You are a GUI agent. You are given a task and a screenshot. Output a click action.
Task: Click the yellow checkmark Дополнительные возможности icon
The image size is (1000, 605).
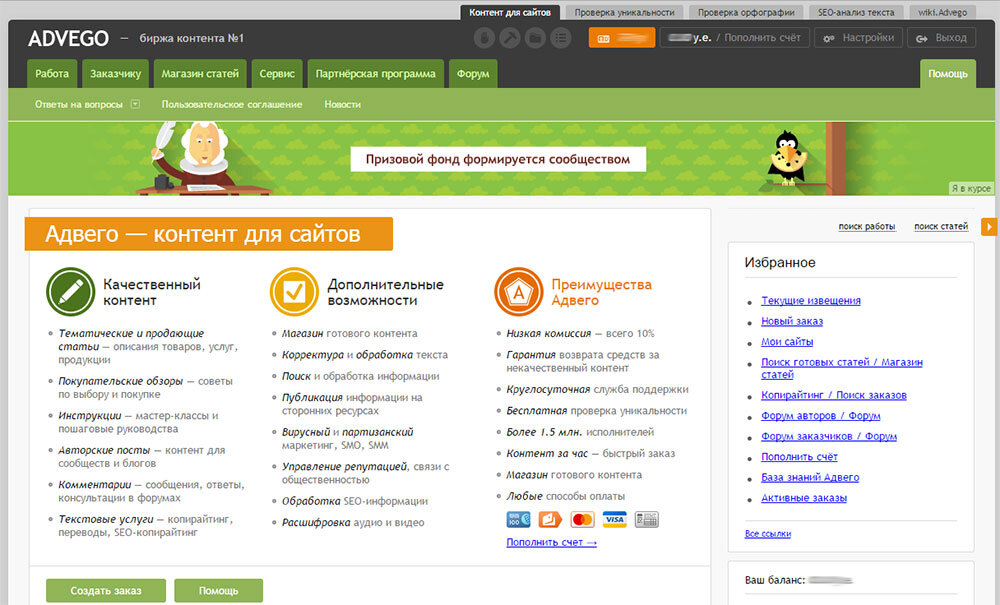tap(294, 291)
